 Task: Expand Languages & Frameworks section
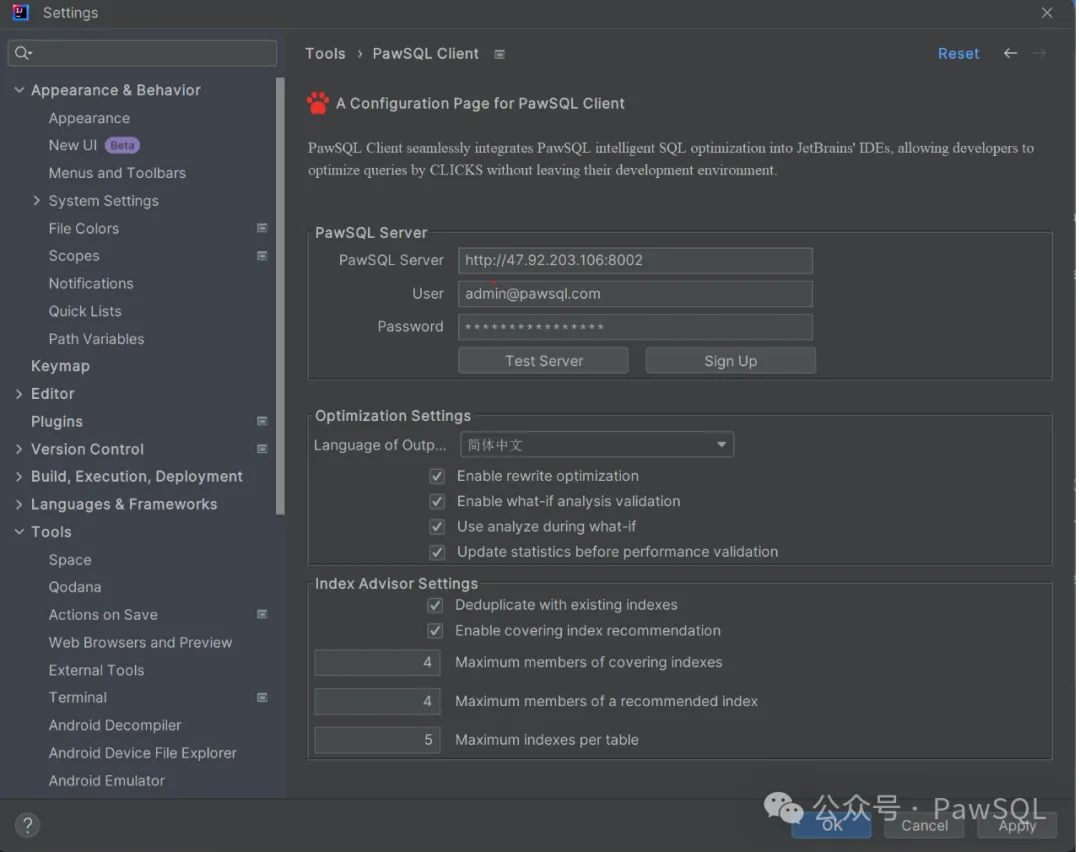coord(19,504)
